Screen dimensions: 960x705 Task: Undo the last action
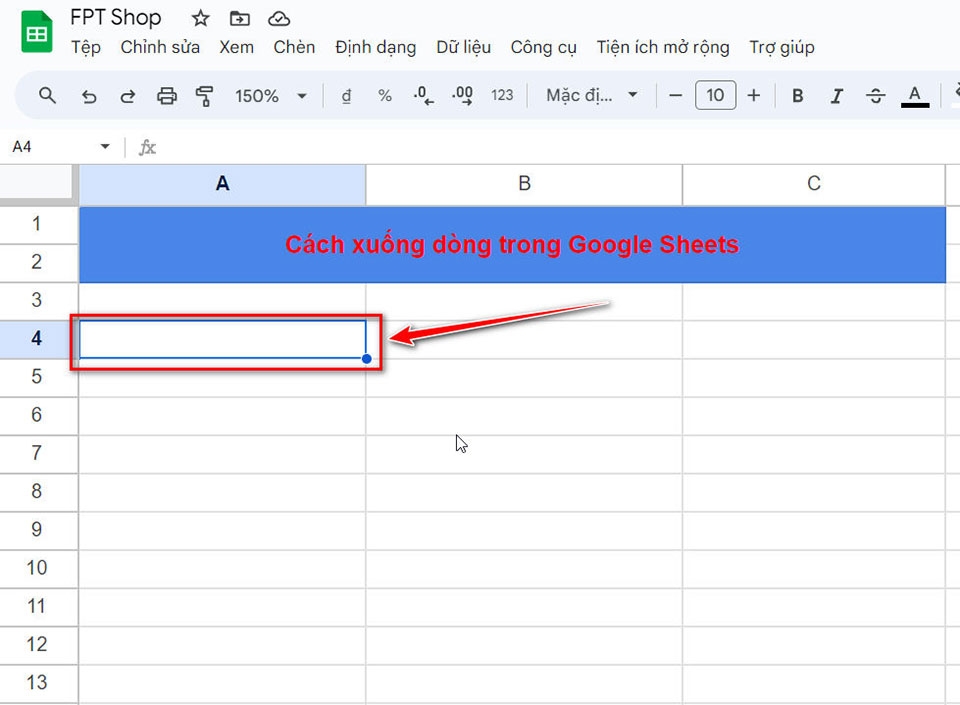coord(89,95)
